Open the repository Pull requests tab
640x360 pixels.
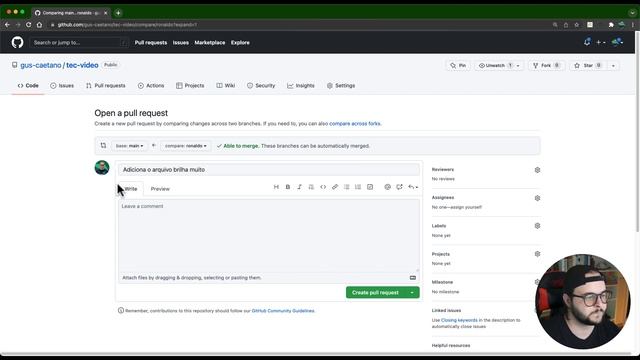pos(106,86)
